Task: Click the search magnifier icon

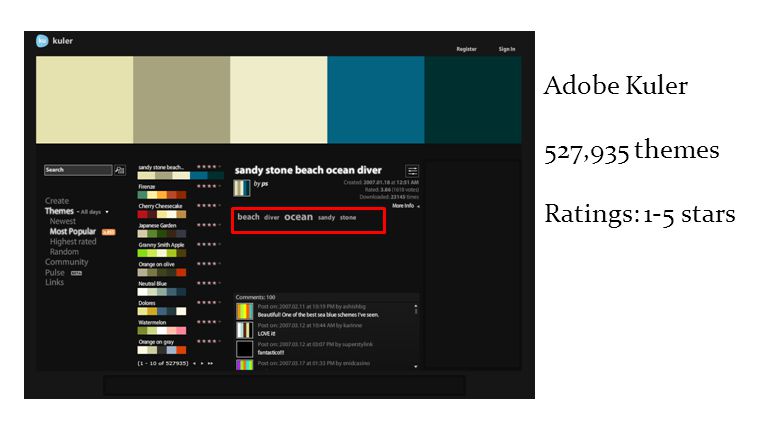Action: [x=120, y=170]
